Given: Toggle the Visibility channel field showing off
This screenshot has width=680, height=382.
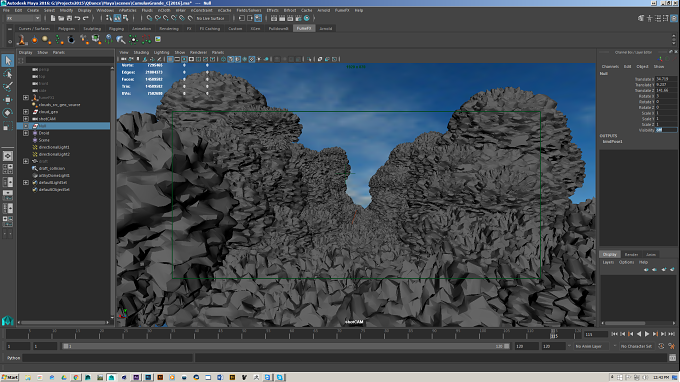Looking at the screenshot, I should (666, 130).
